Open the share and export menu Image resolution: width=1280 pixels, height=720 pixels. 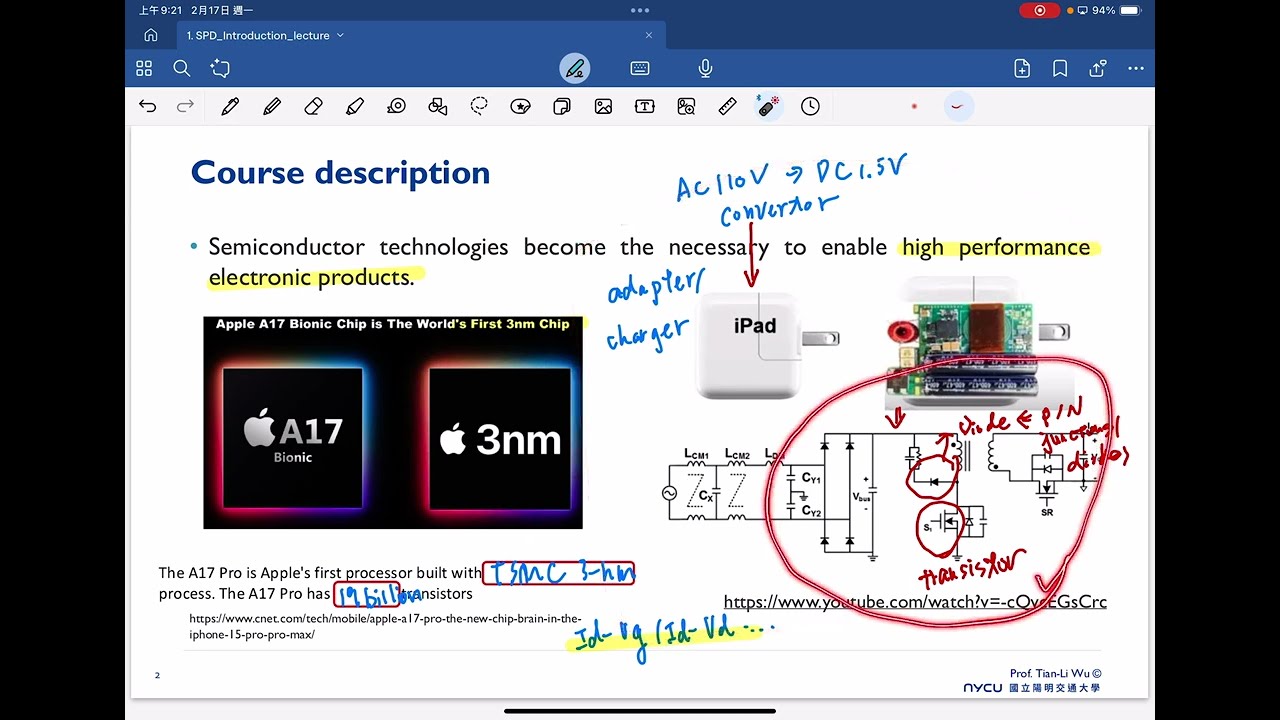1097,68
